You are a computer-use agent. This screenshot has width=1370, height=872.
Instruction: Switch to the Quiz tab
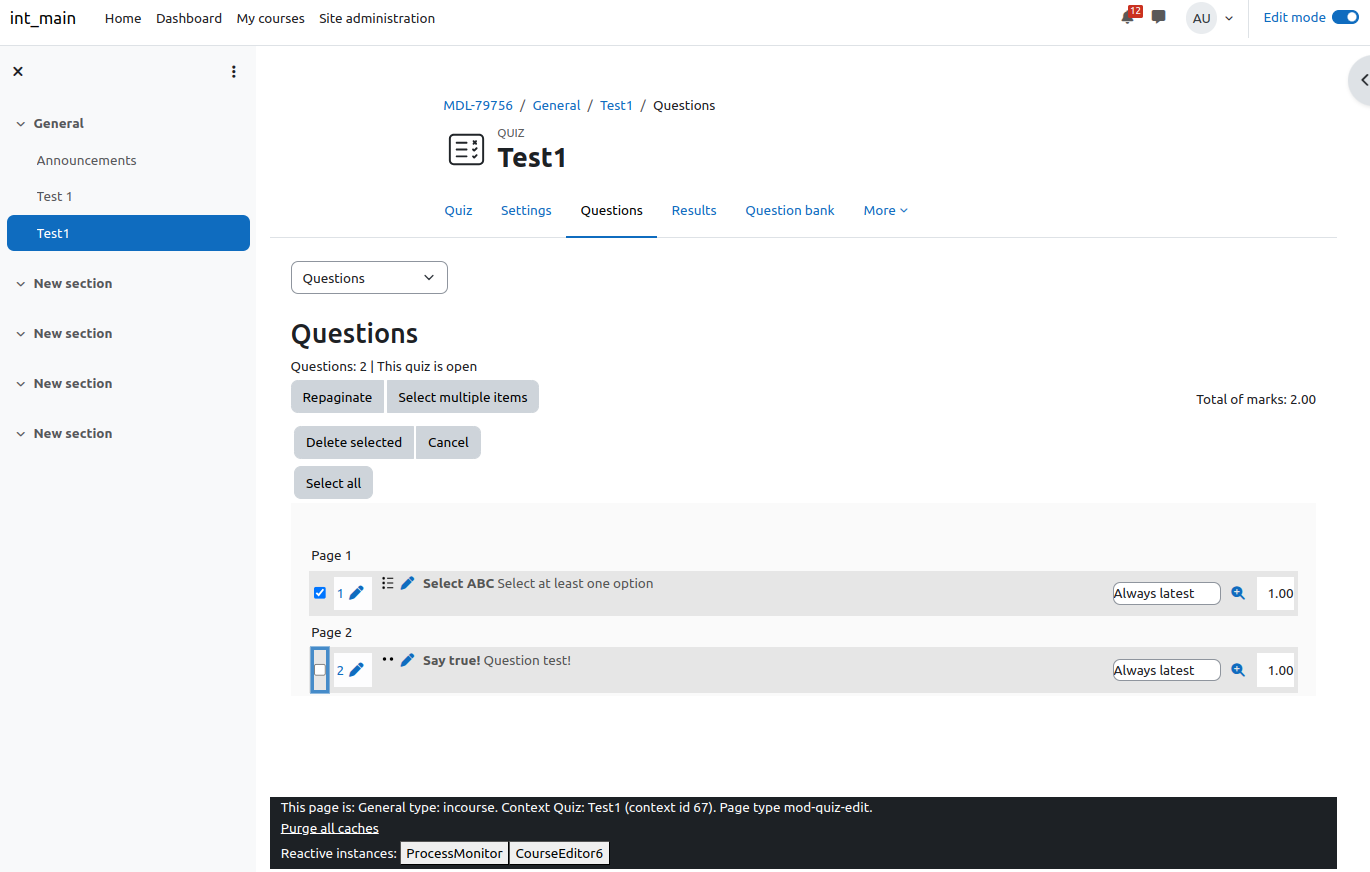tap(458, 210)
